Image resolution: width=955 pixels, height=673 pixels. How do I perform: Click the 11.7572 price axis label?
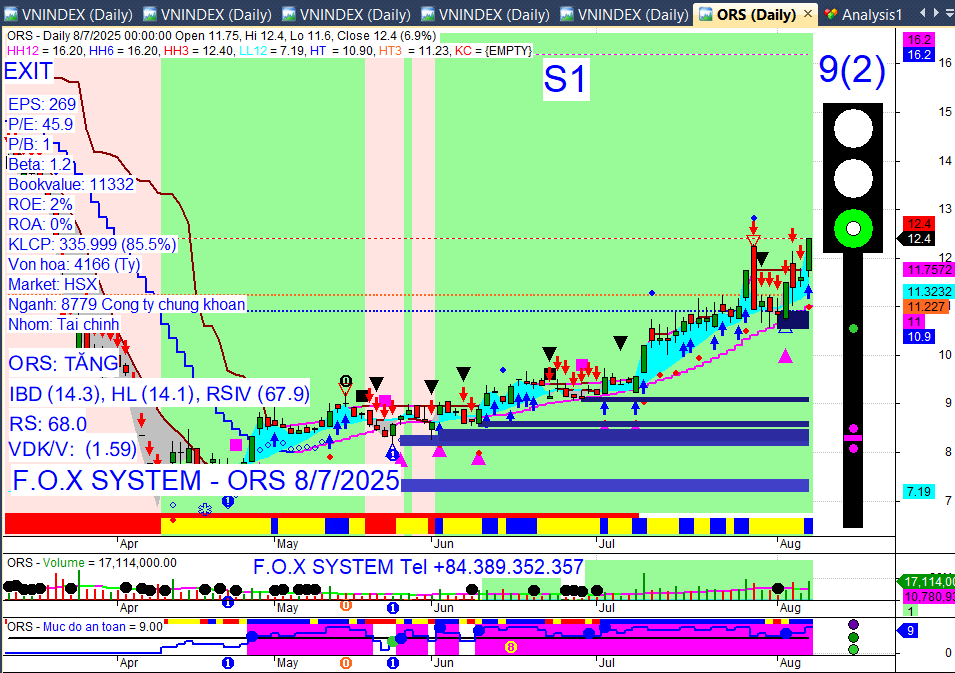929,269
